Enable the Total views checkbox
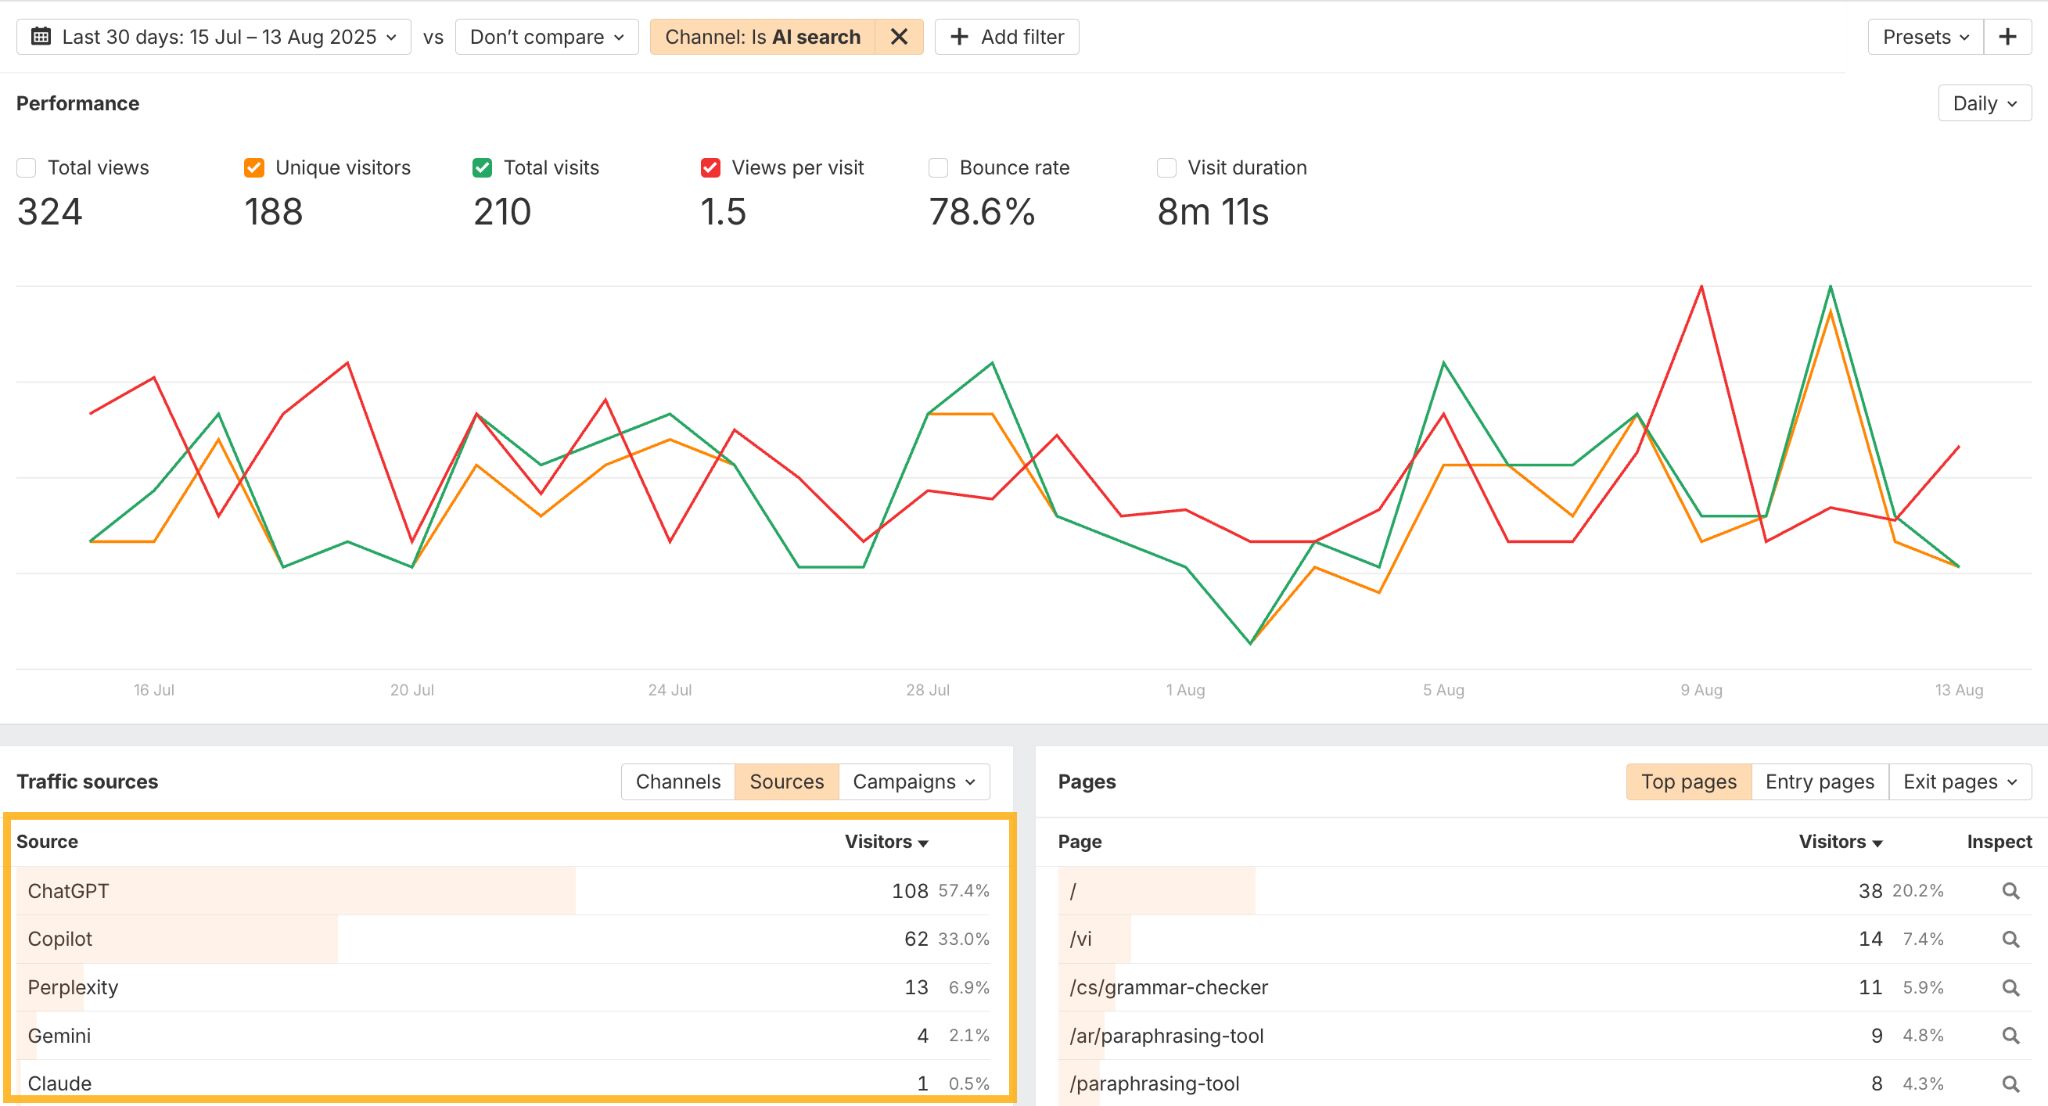Image resolution: width=2048 pixels, height=1106 pixels. click(x=26, y=167)
